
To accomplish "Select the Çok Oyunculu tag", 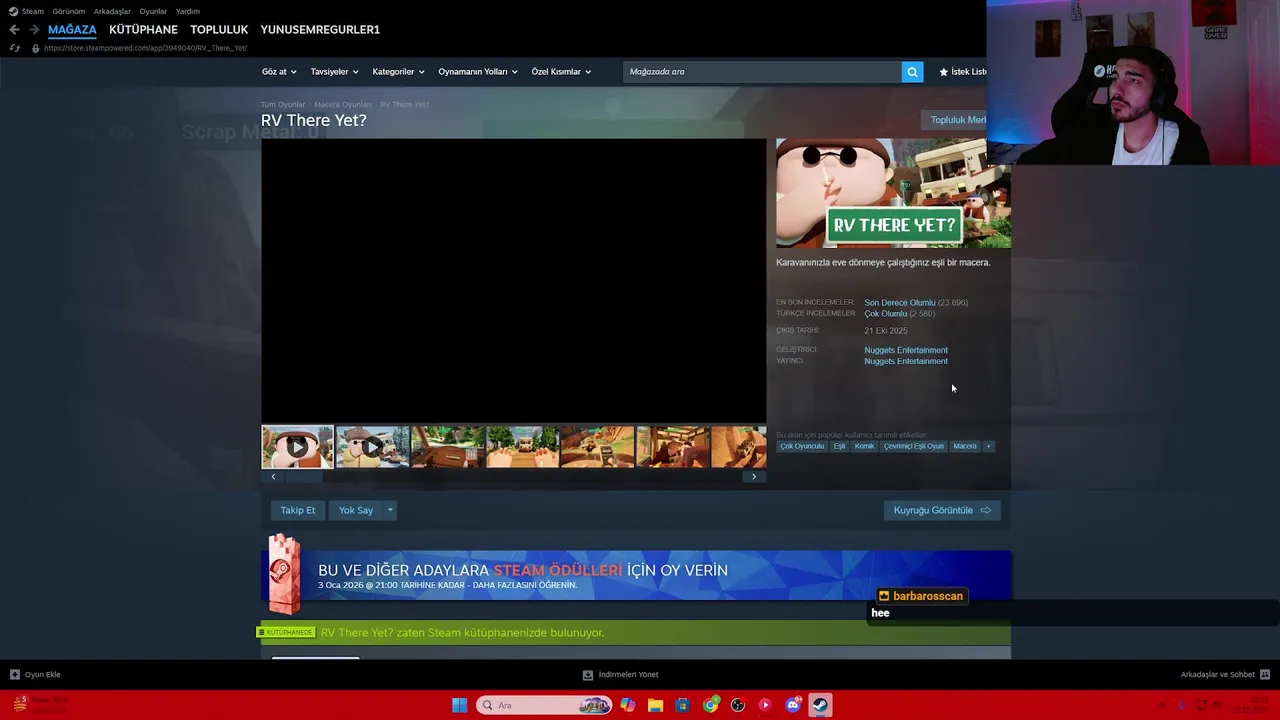I will (x=802, y=446).
